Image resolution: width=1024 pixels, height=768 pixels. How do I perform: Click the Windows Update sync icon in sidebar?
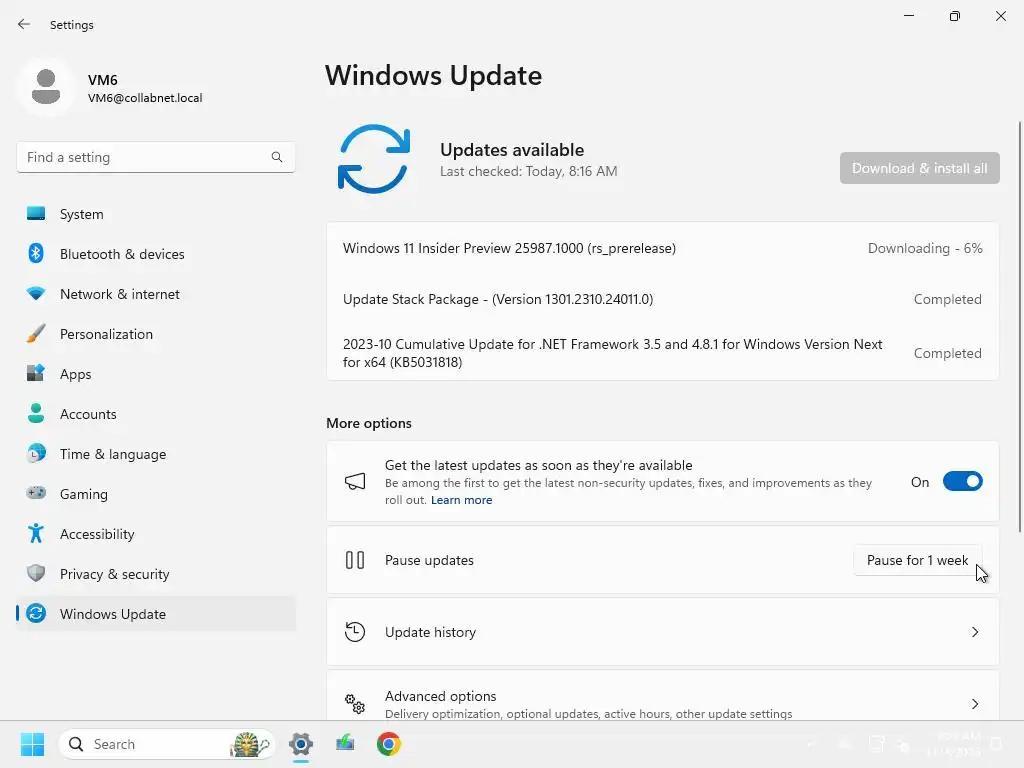[36, 614]
